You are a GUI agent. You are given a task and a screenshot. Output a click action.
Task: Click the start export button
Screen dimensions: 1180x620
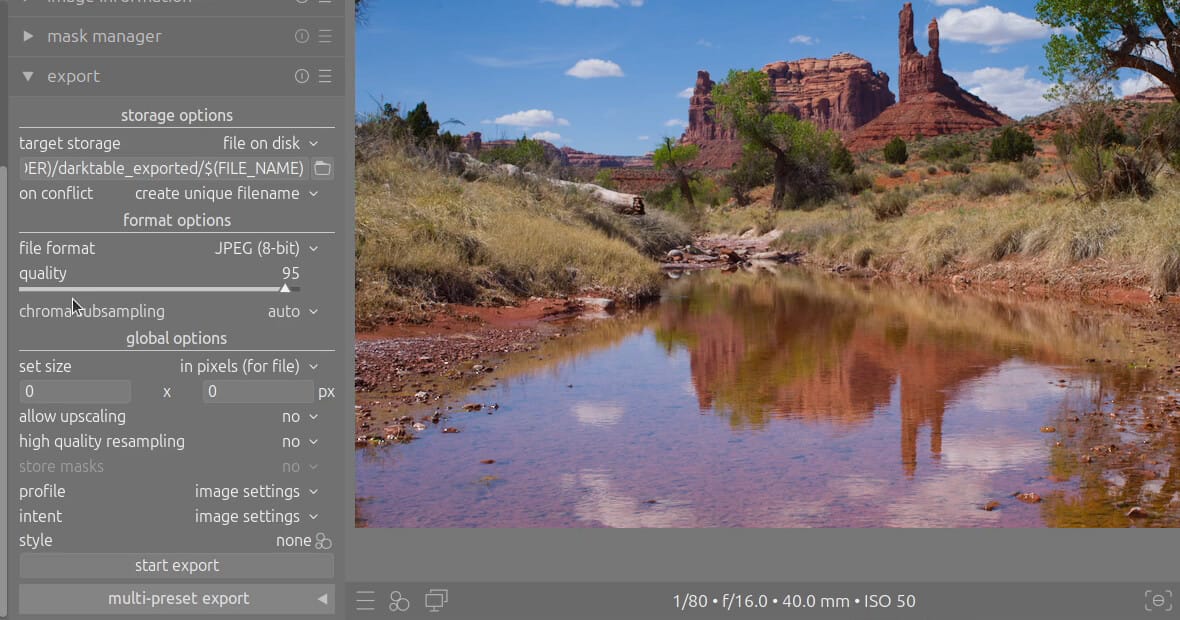[176, 566]
